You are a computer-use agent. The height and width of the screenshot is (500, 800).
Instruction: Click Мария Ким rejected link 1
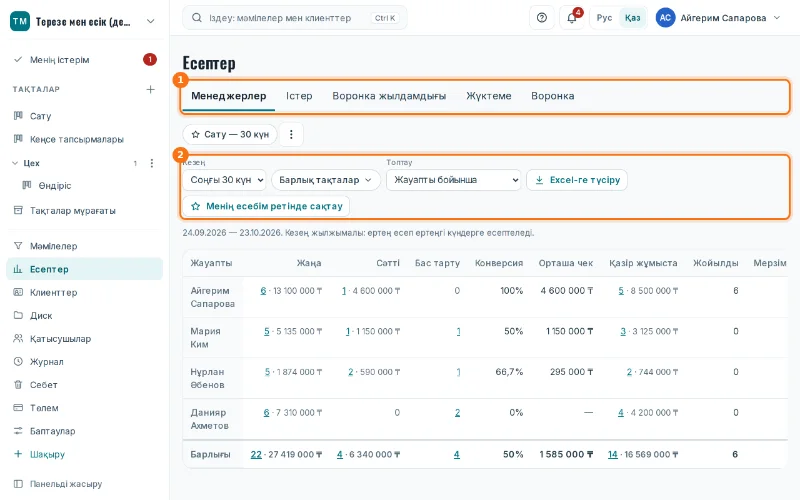pos(458,332)
